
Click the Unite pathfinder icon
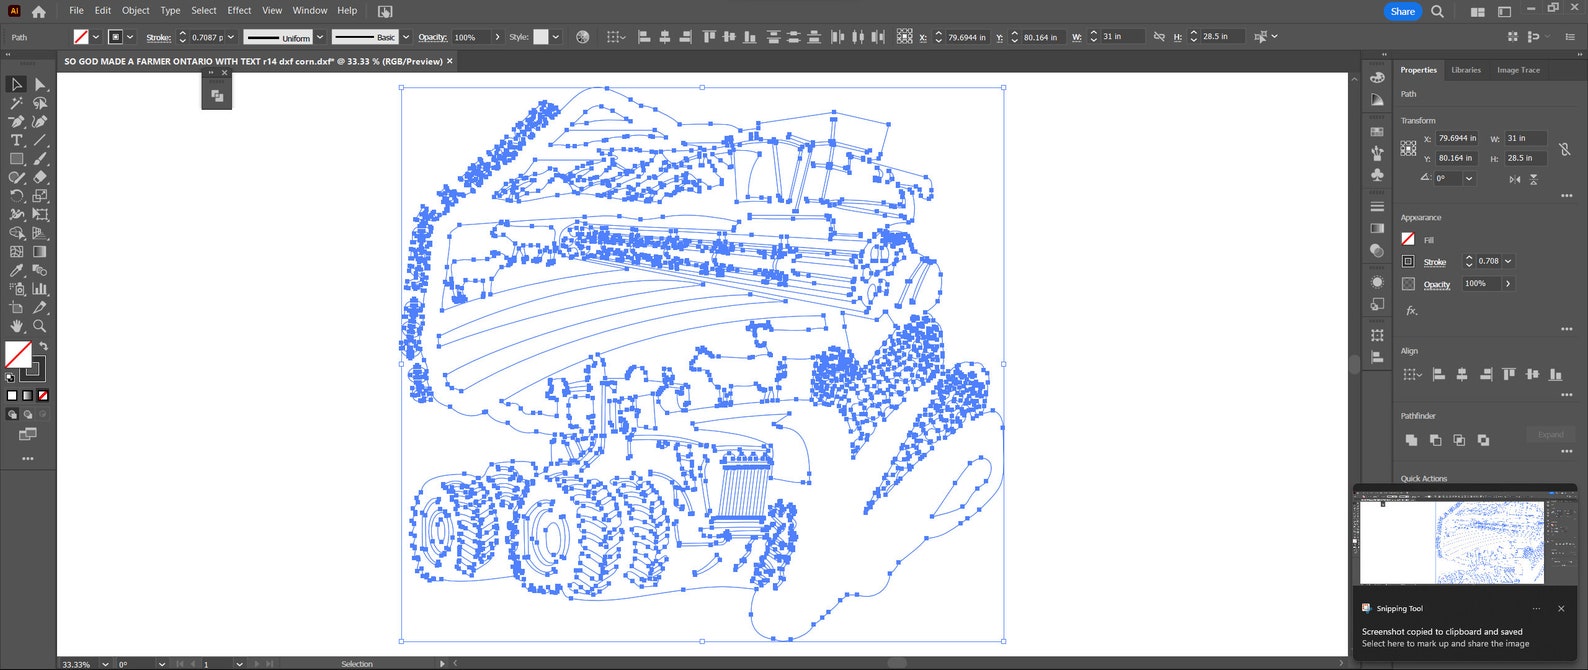(1411, 440)
